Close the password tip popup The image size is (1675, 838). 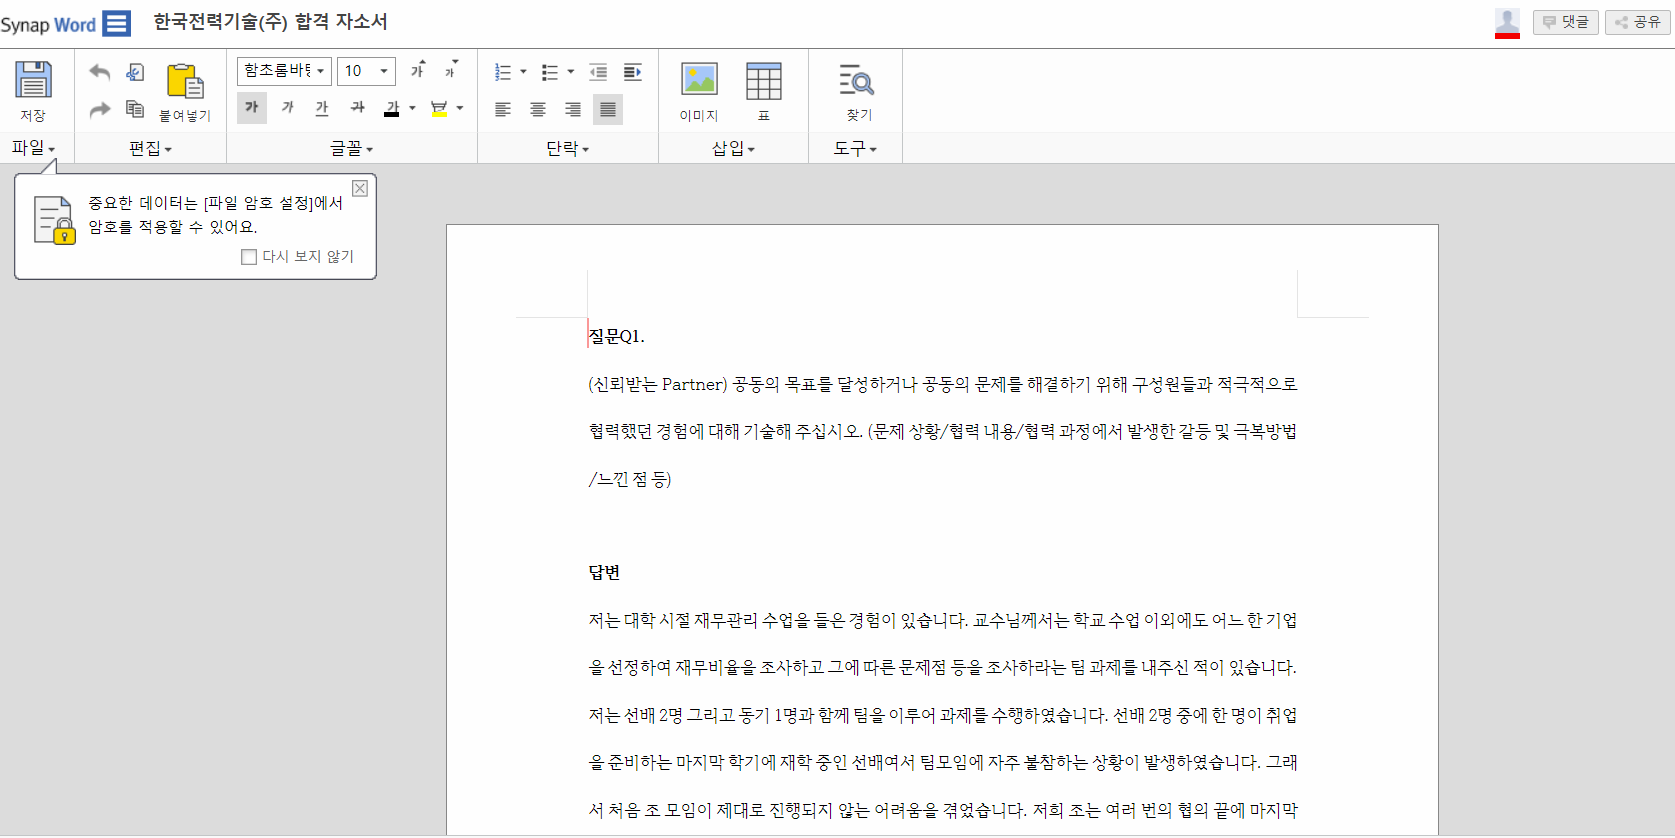(360, 188)
